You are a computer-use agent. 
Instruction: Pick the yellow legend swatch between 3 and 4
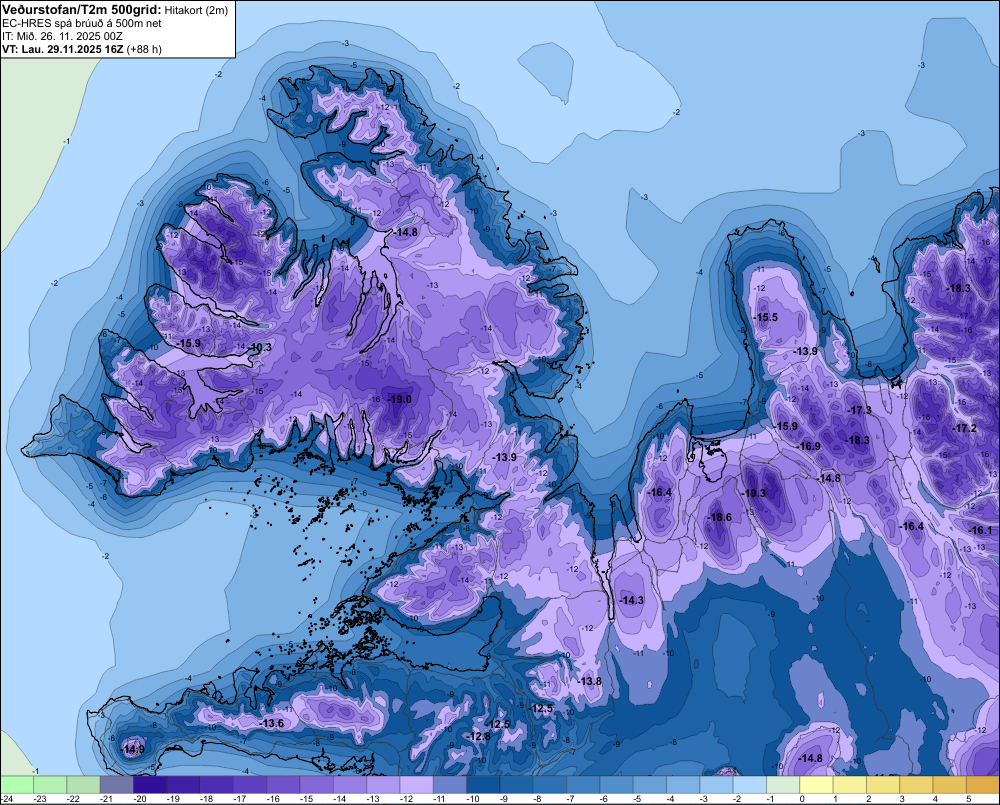916,784
